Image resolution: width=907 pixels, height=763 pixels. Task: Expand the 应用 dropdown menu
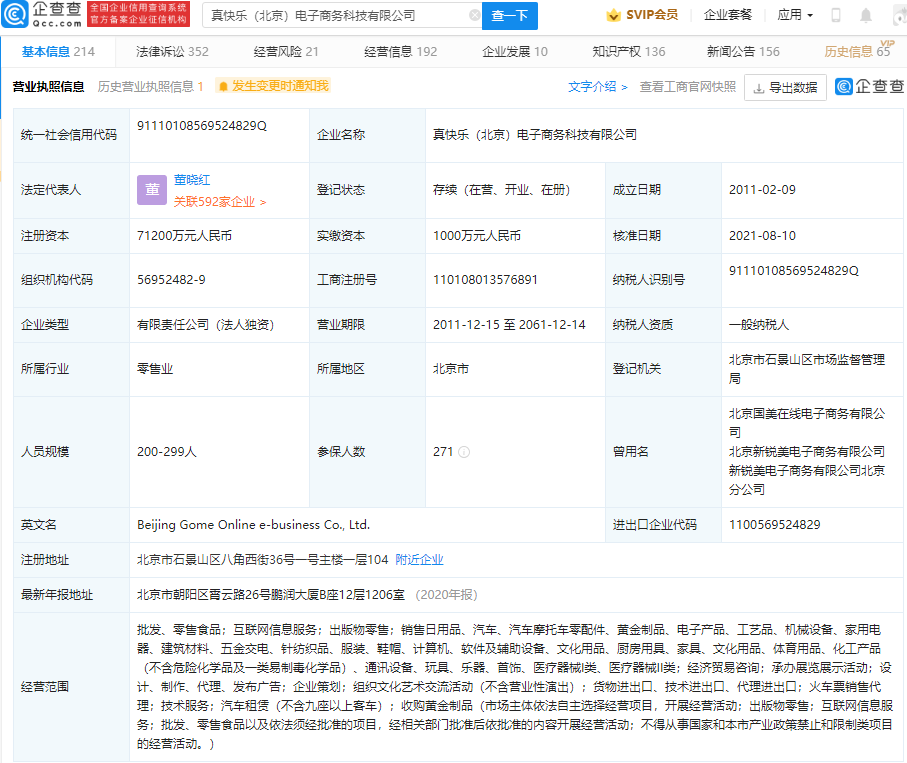coord(795,15)
